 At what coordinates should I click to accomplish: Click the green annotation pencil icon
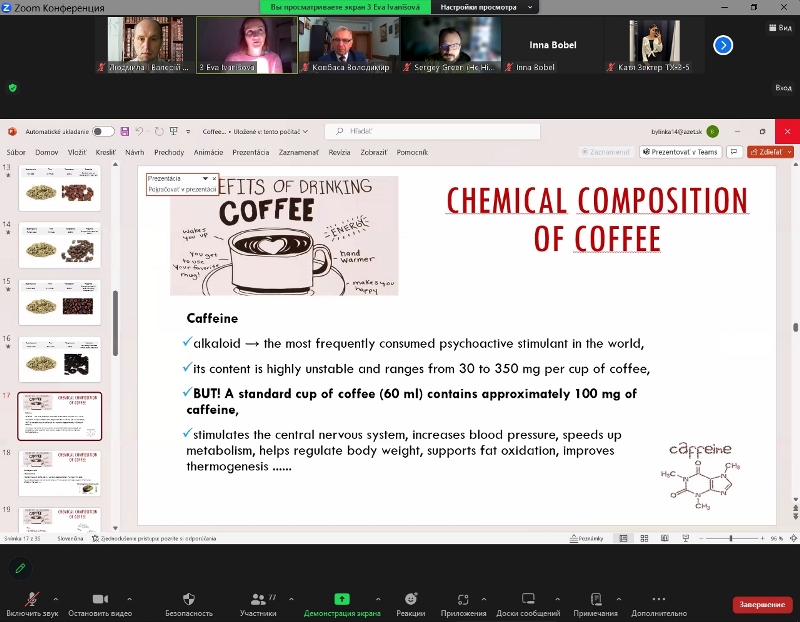19,568
